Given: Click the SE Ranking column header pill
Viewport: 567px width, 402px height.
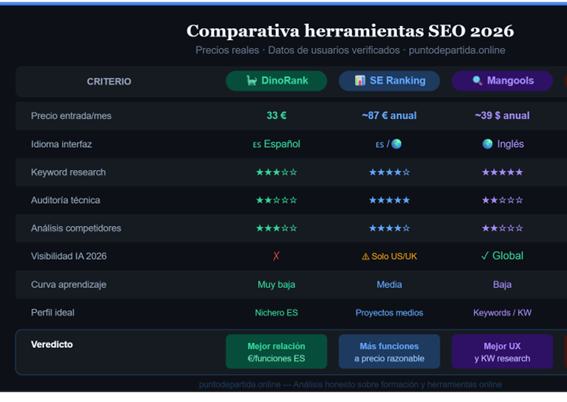Looking at the screenshot, I should pyautogui.click(x=389, y=81).
